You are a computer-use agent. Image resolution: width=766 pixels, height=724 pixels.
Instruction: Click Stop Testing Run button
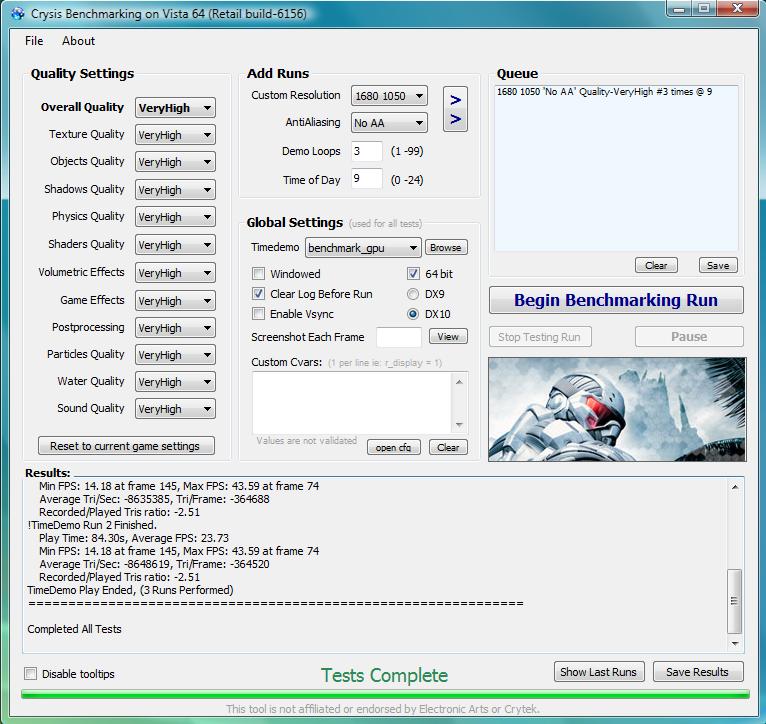540,337
